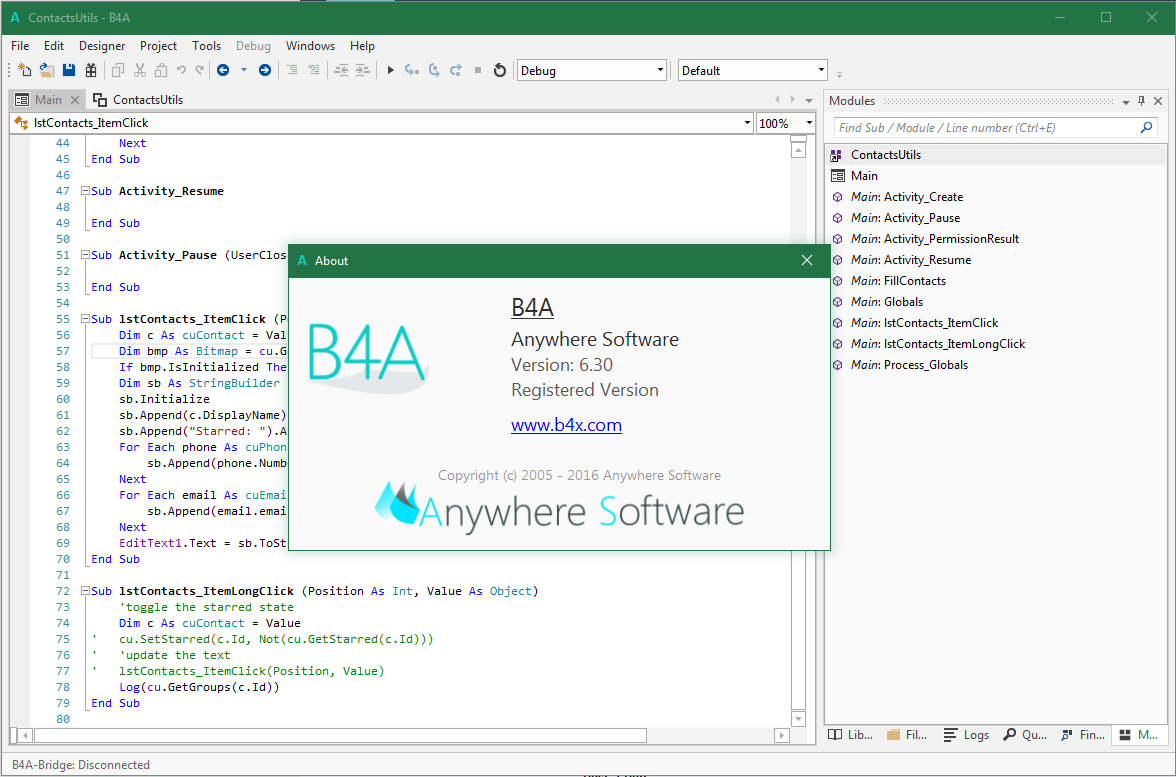Select Main: FillContacts in Modules list
Screen dimensions: 1176x777
tap(898, 281)
